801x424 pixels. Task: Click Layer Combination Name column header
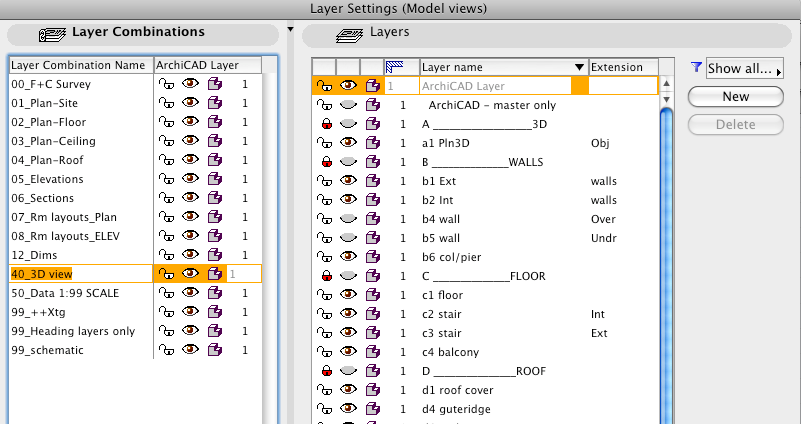81,65
